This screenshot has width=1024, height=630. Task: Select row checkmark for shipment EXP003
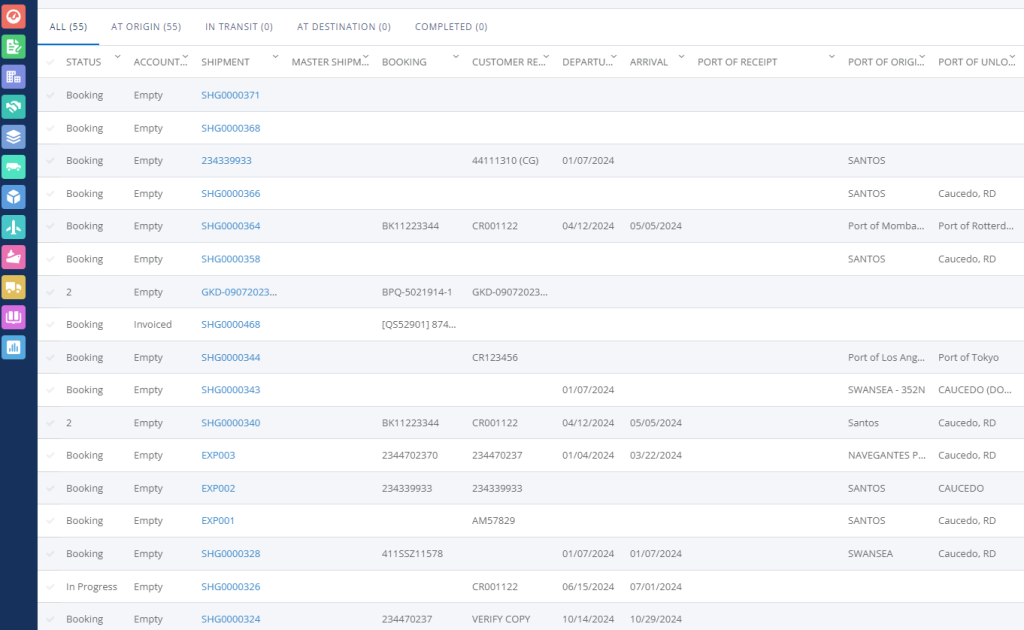(x=50, y=455)
